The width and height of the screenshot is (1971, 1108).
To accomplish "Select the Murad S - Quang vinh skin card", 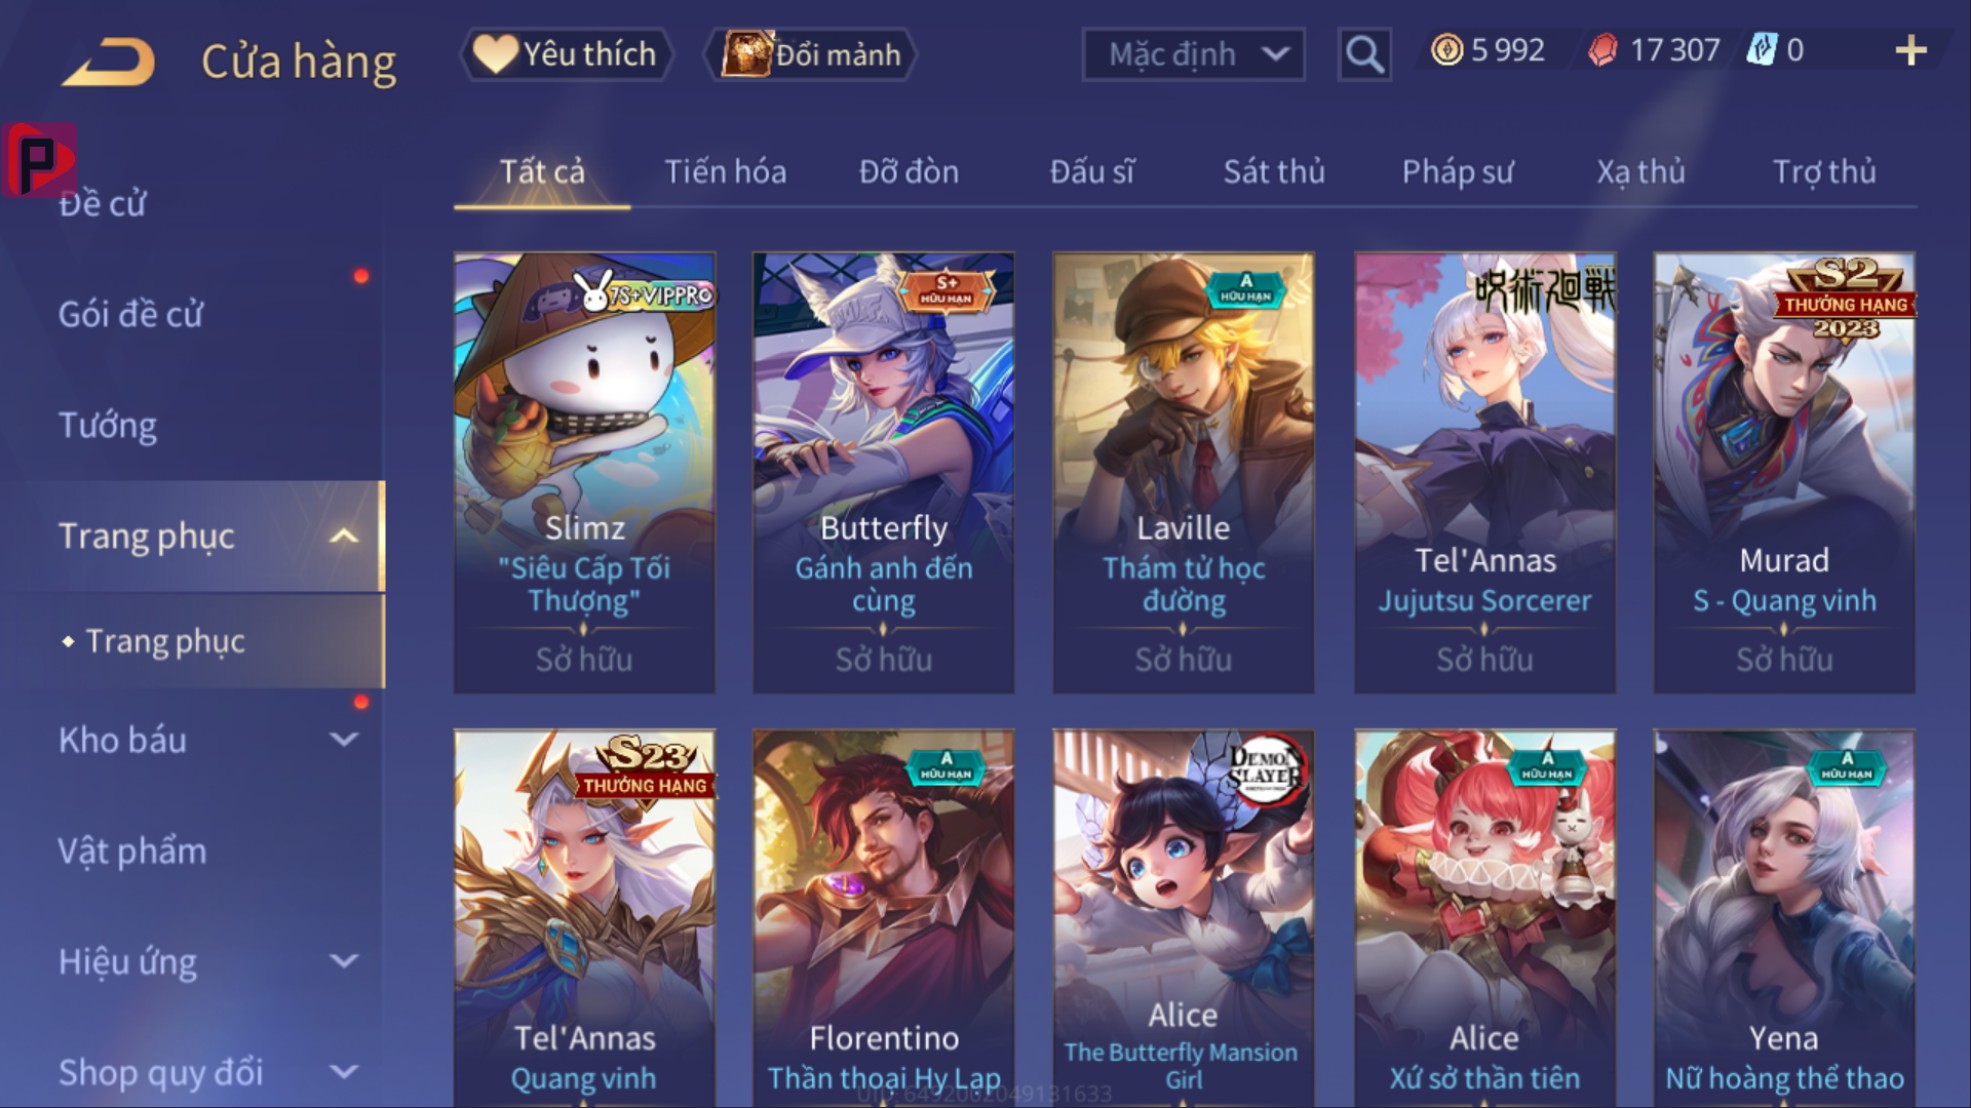I will tap(1784, 472).
